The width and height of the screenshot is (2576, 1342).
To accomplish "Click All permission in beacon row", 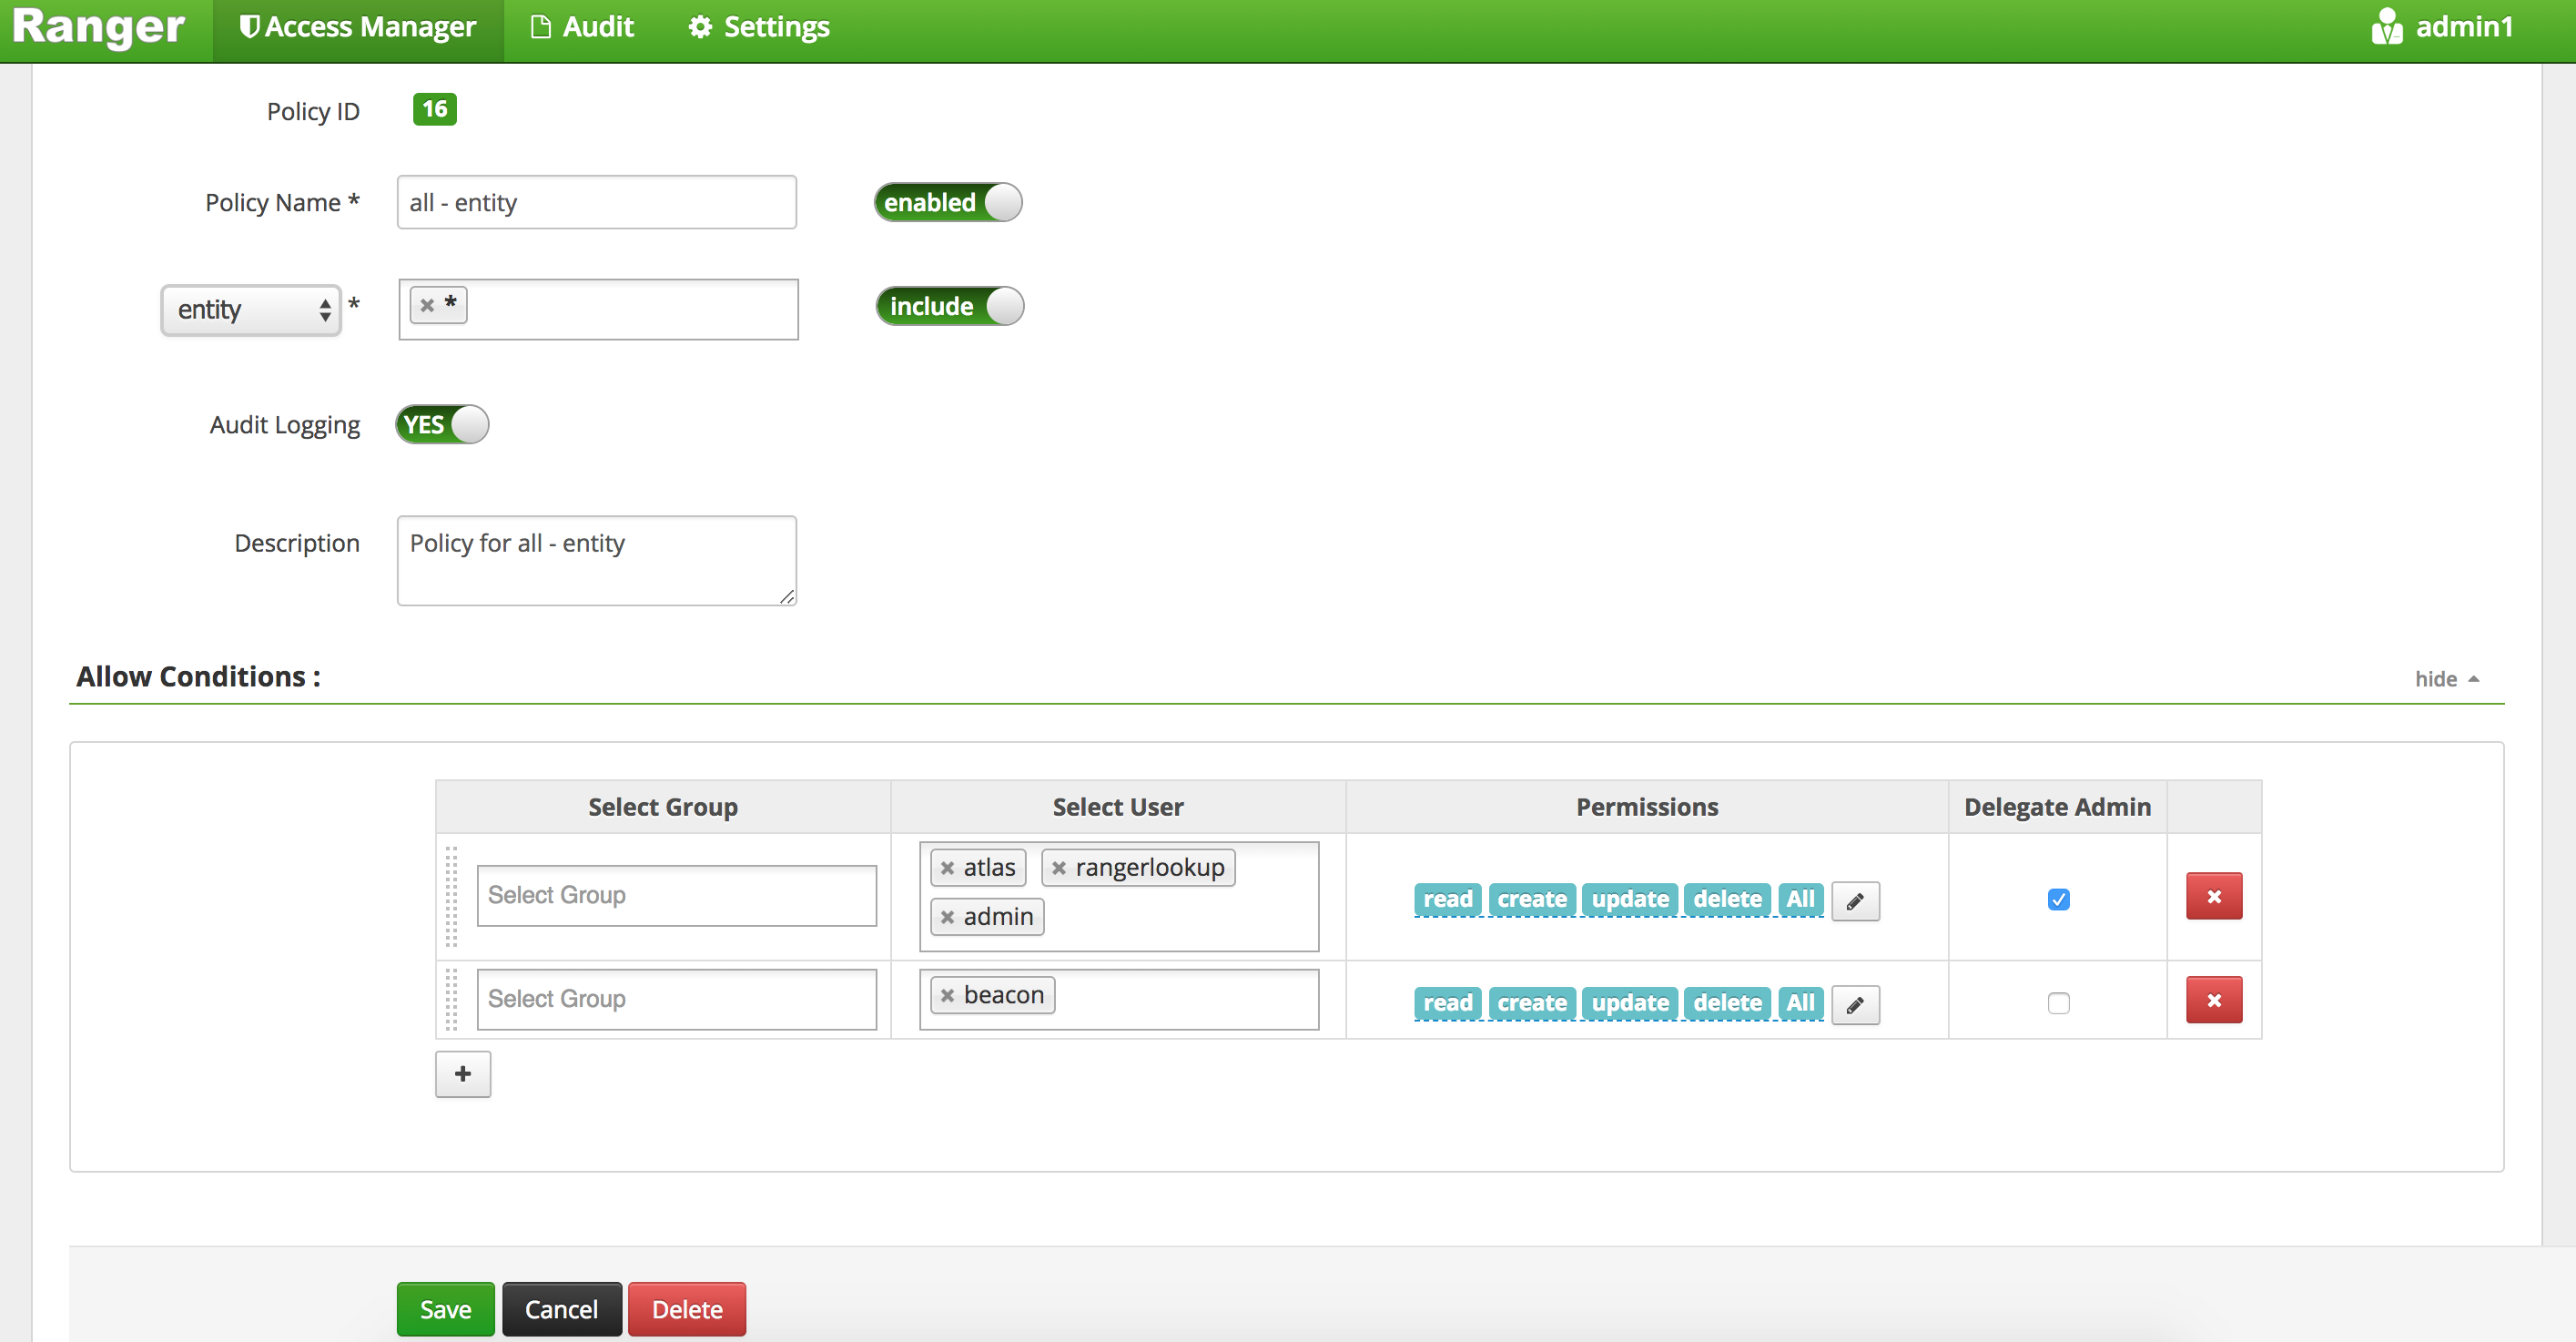I will [1800, 1003].
